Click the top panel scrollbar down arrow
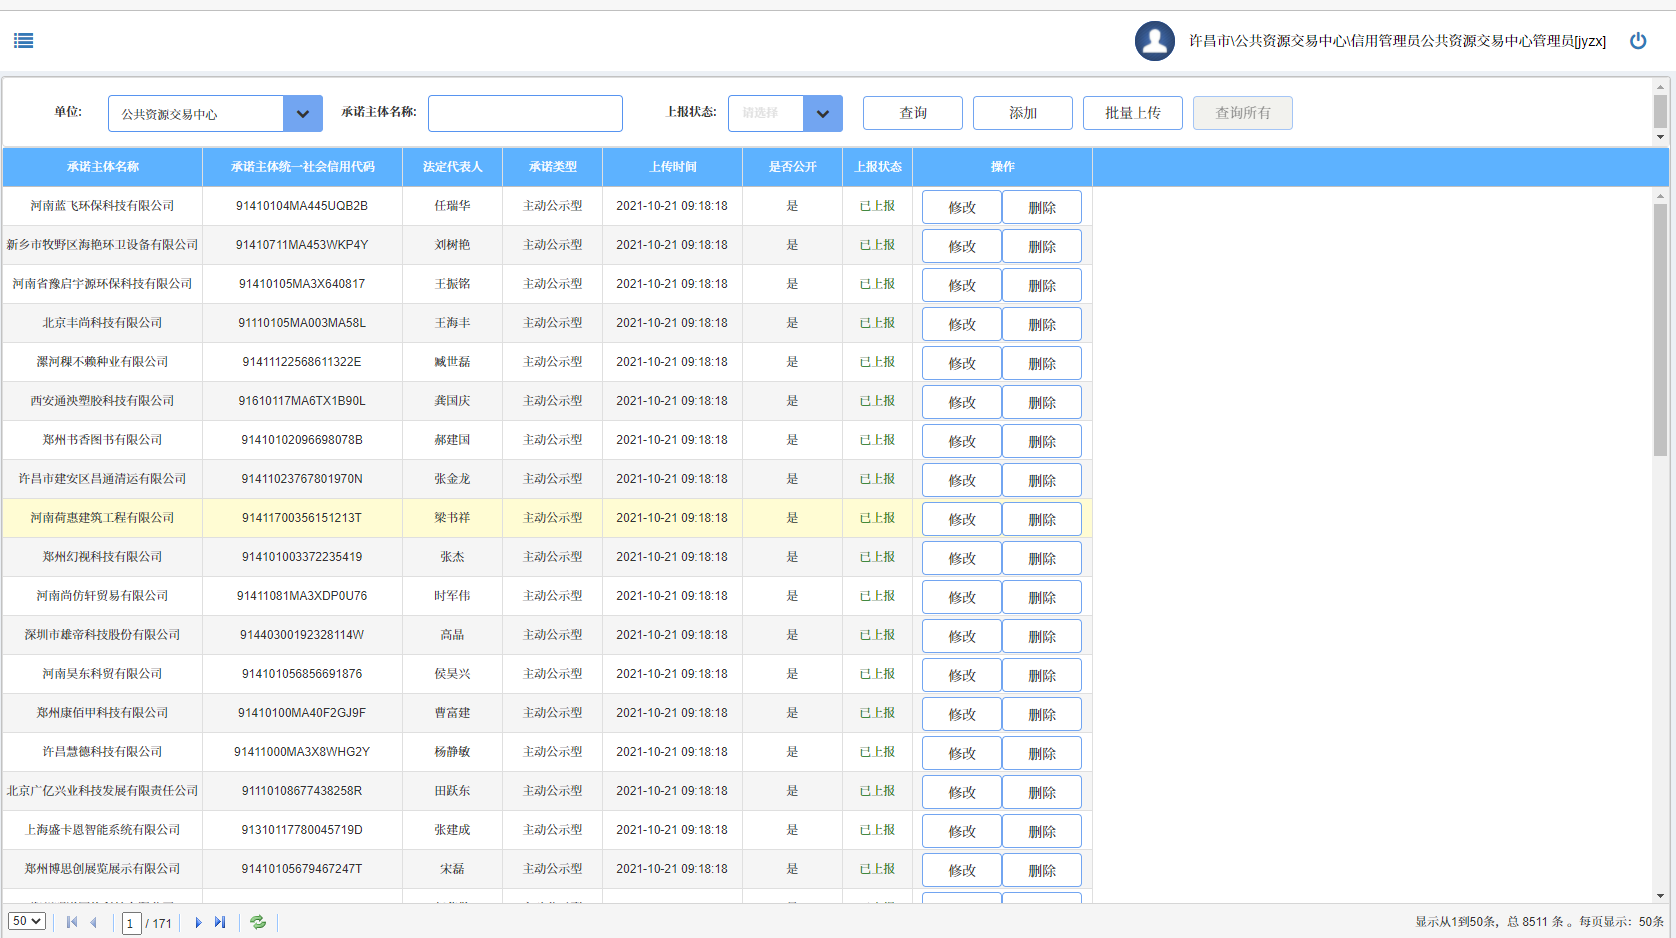1676x938 pixels. (x=1660, y=137)
